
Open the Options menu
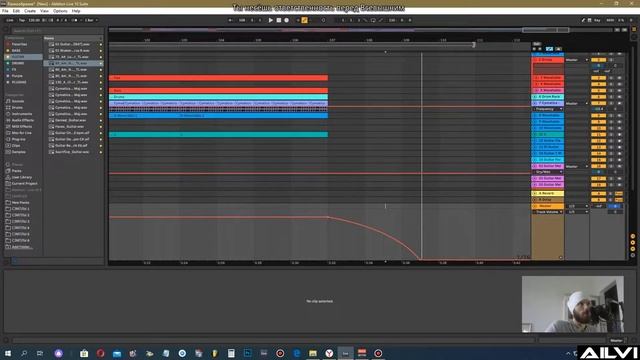point(60,11)
